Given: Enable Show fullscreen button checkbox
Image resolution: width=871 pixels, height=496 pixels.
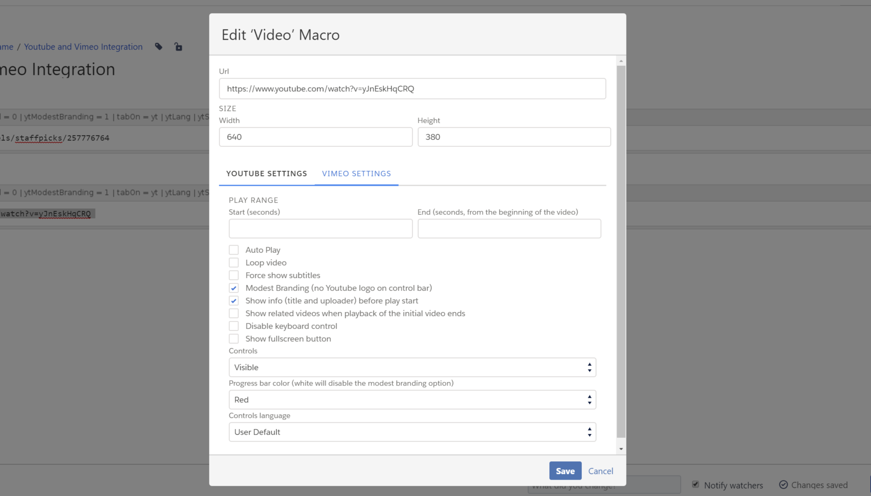Looking at the screenshot, I should (234, 339).
